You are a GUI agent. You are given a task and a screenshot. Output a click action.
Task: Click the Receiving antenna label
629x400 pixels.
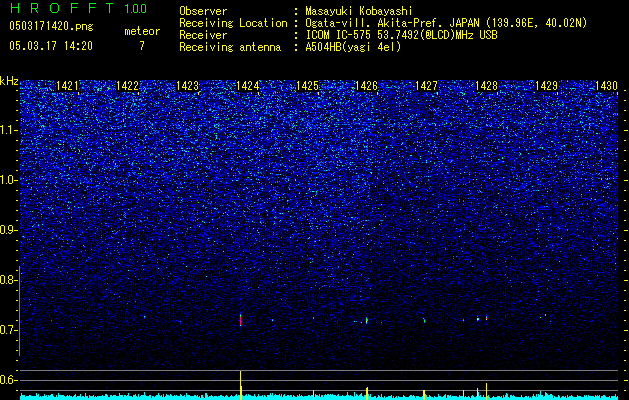[230, 47]
